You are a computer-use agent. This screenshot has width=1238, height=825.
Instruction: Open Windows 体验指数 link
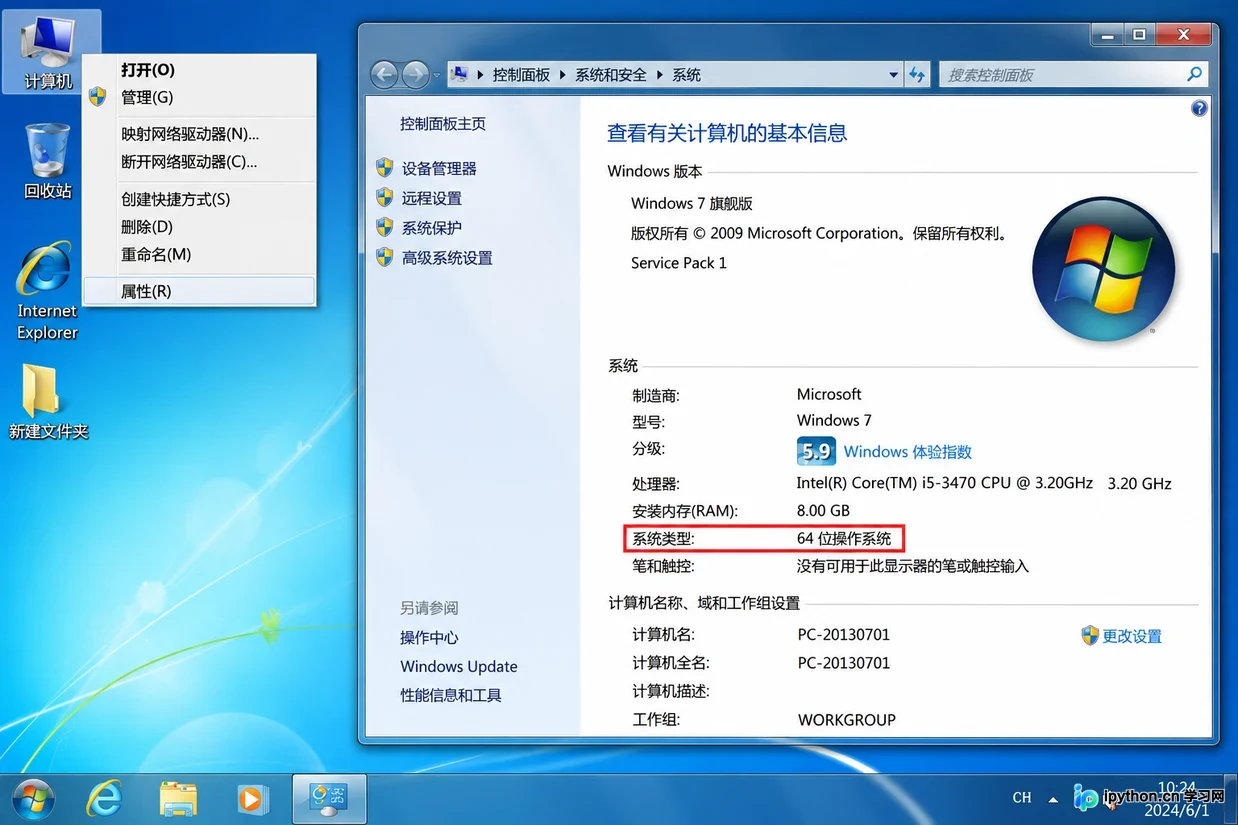pyautogui.click(x=908, y=452)
